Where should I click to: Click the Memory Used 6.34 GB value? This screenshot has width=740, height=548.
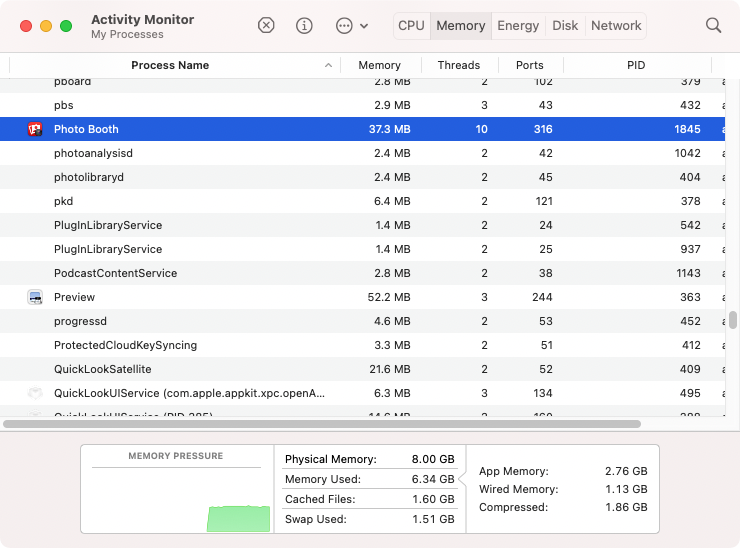click(433, 479)
